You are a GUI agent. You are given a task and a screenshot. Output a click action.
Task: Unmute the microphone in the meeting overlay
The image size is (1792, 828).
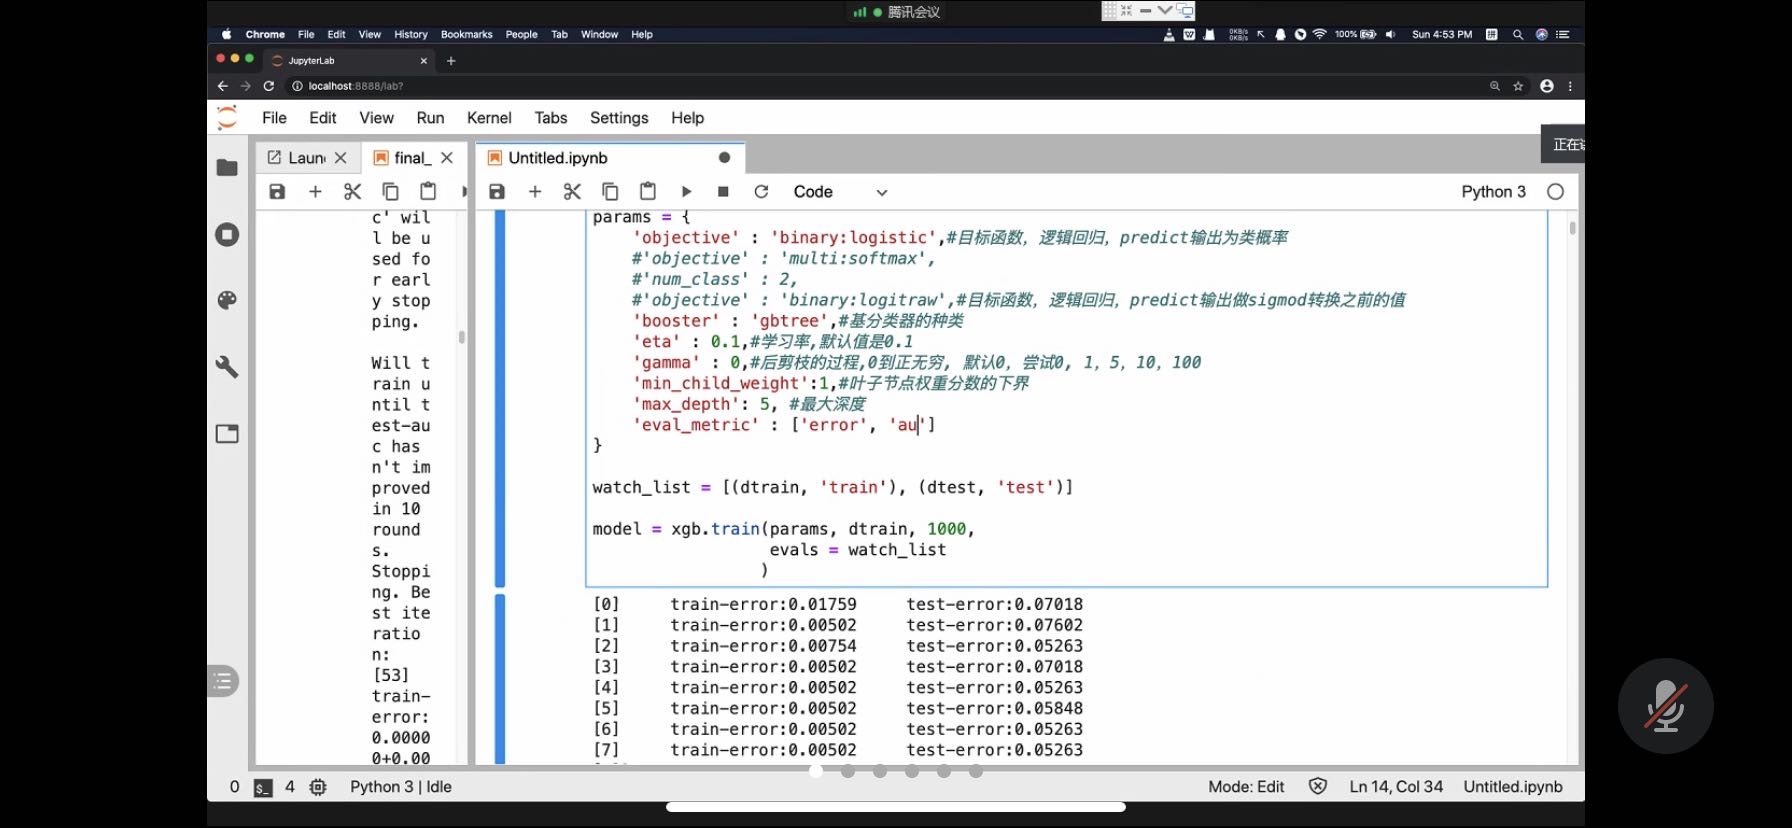pos(1665,706)
